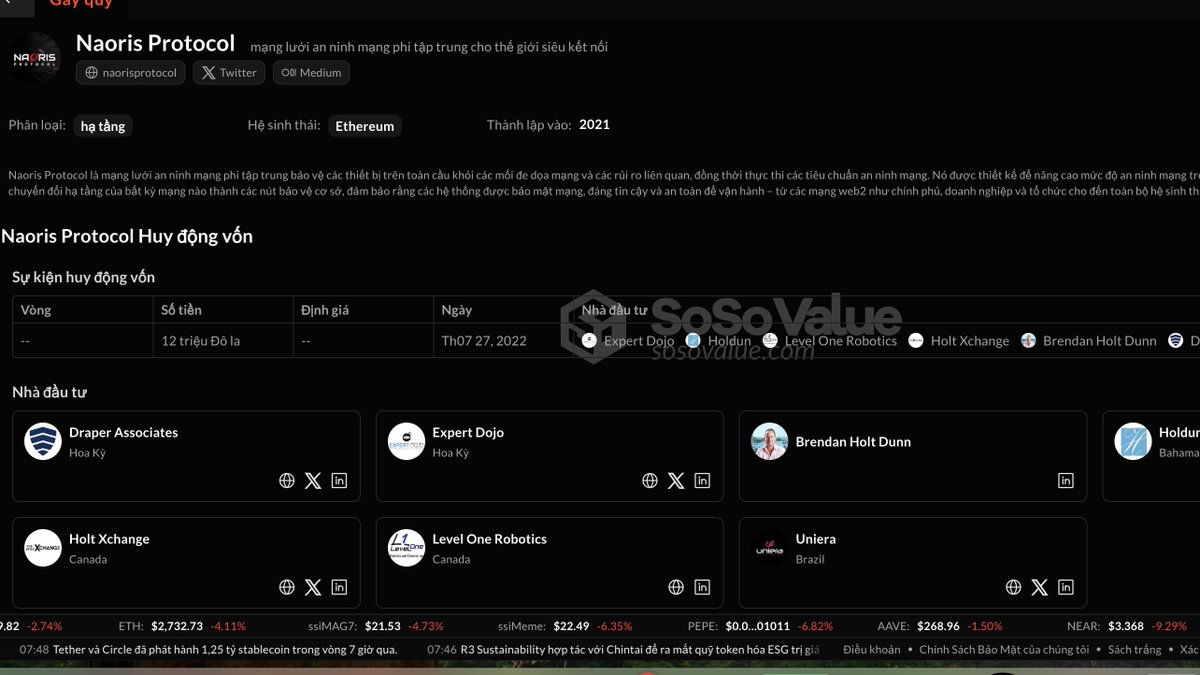1200x675 pixels.
Task: Select Holdun in the funding table row
Action: [x=718, y=341]
